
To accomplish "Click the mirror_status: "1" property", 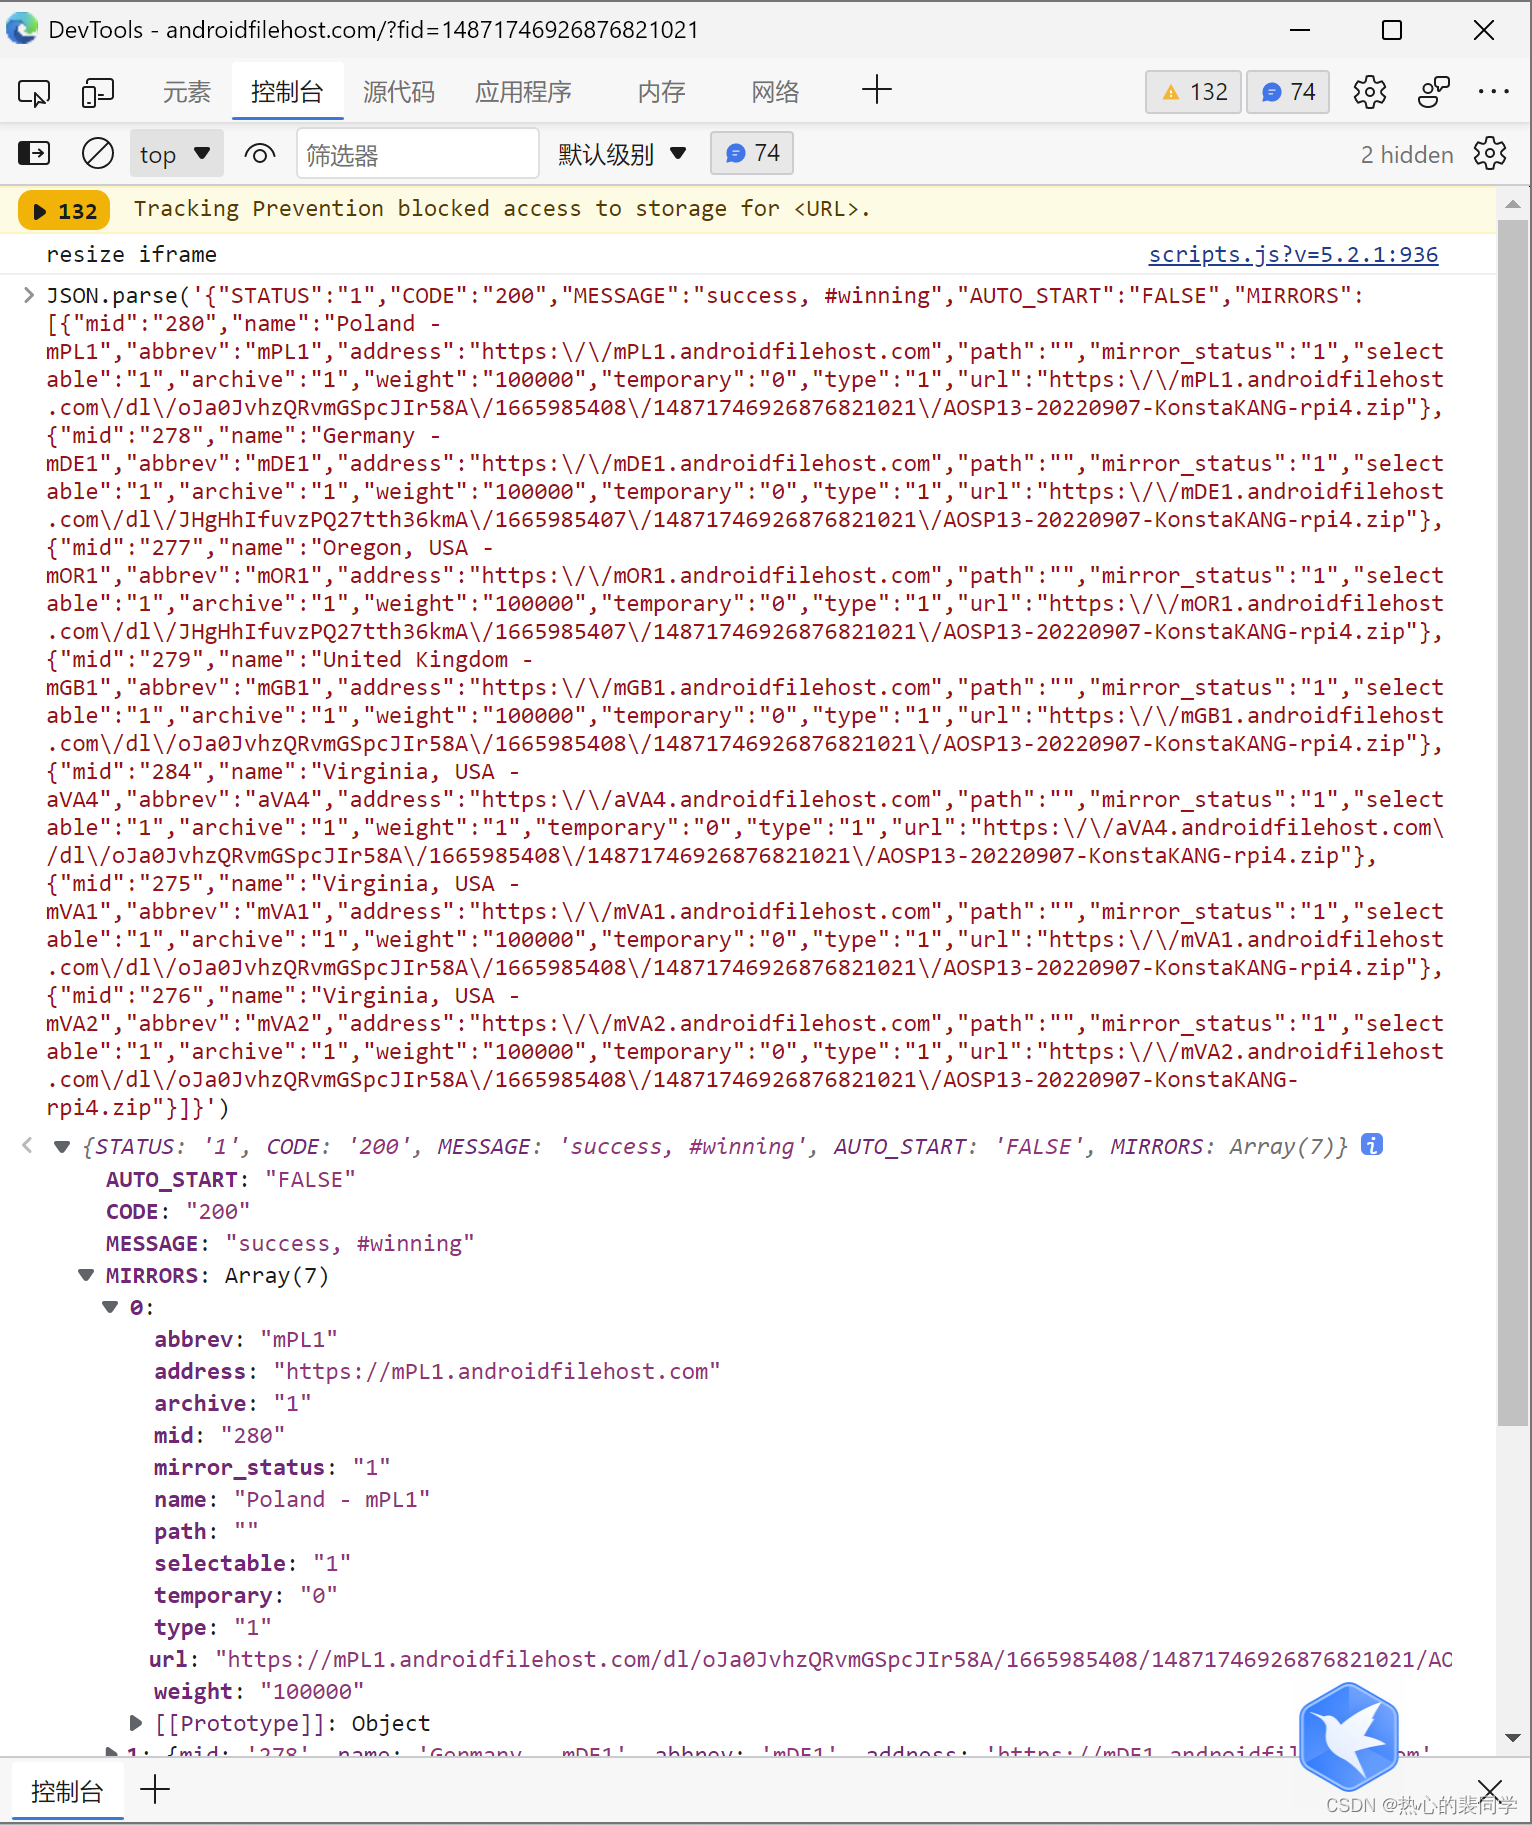I will pyautogui.click(x=273, y=1467).
